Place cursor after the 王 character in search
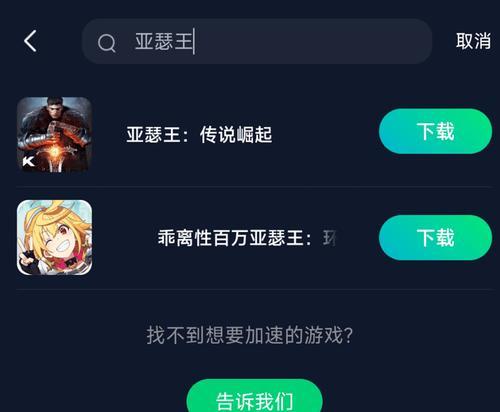Viewport: 500px width, 412px height. point(194,42)
